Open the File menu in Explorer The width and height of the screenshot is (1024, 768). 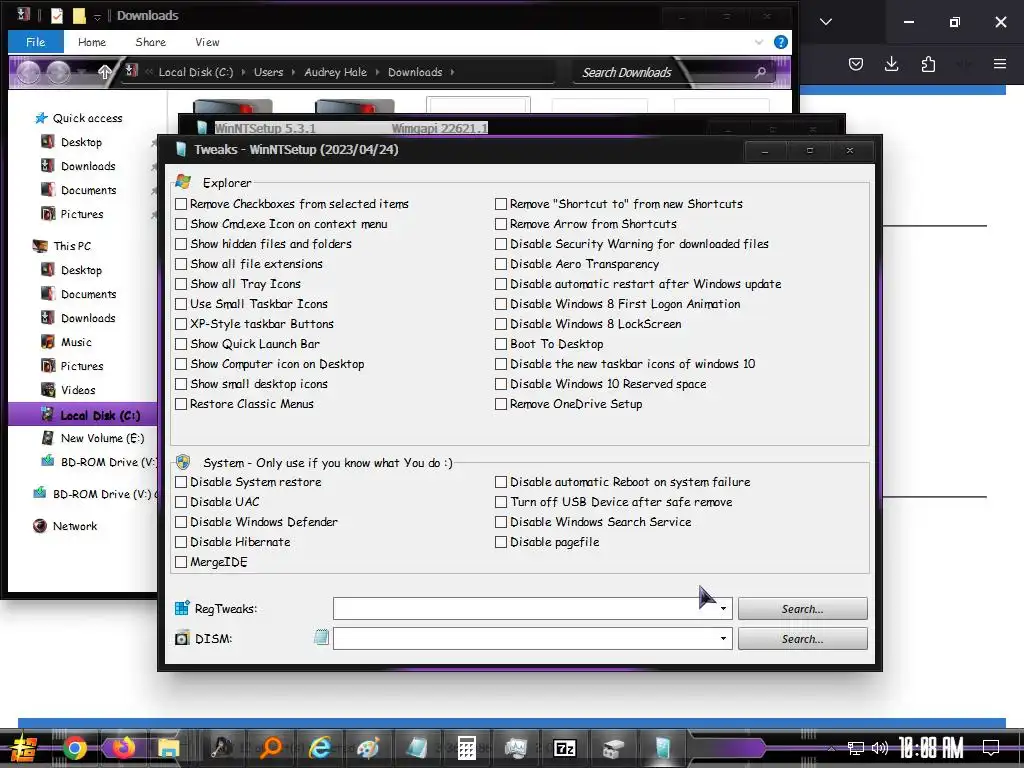[x=35, y=42]
